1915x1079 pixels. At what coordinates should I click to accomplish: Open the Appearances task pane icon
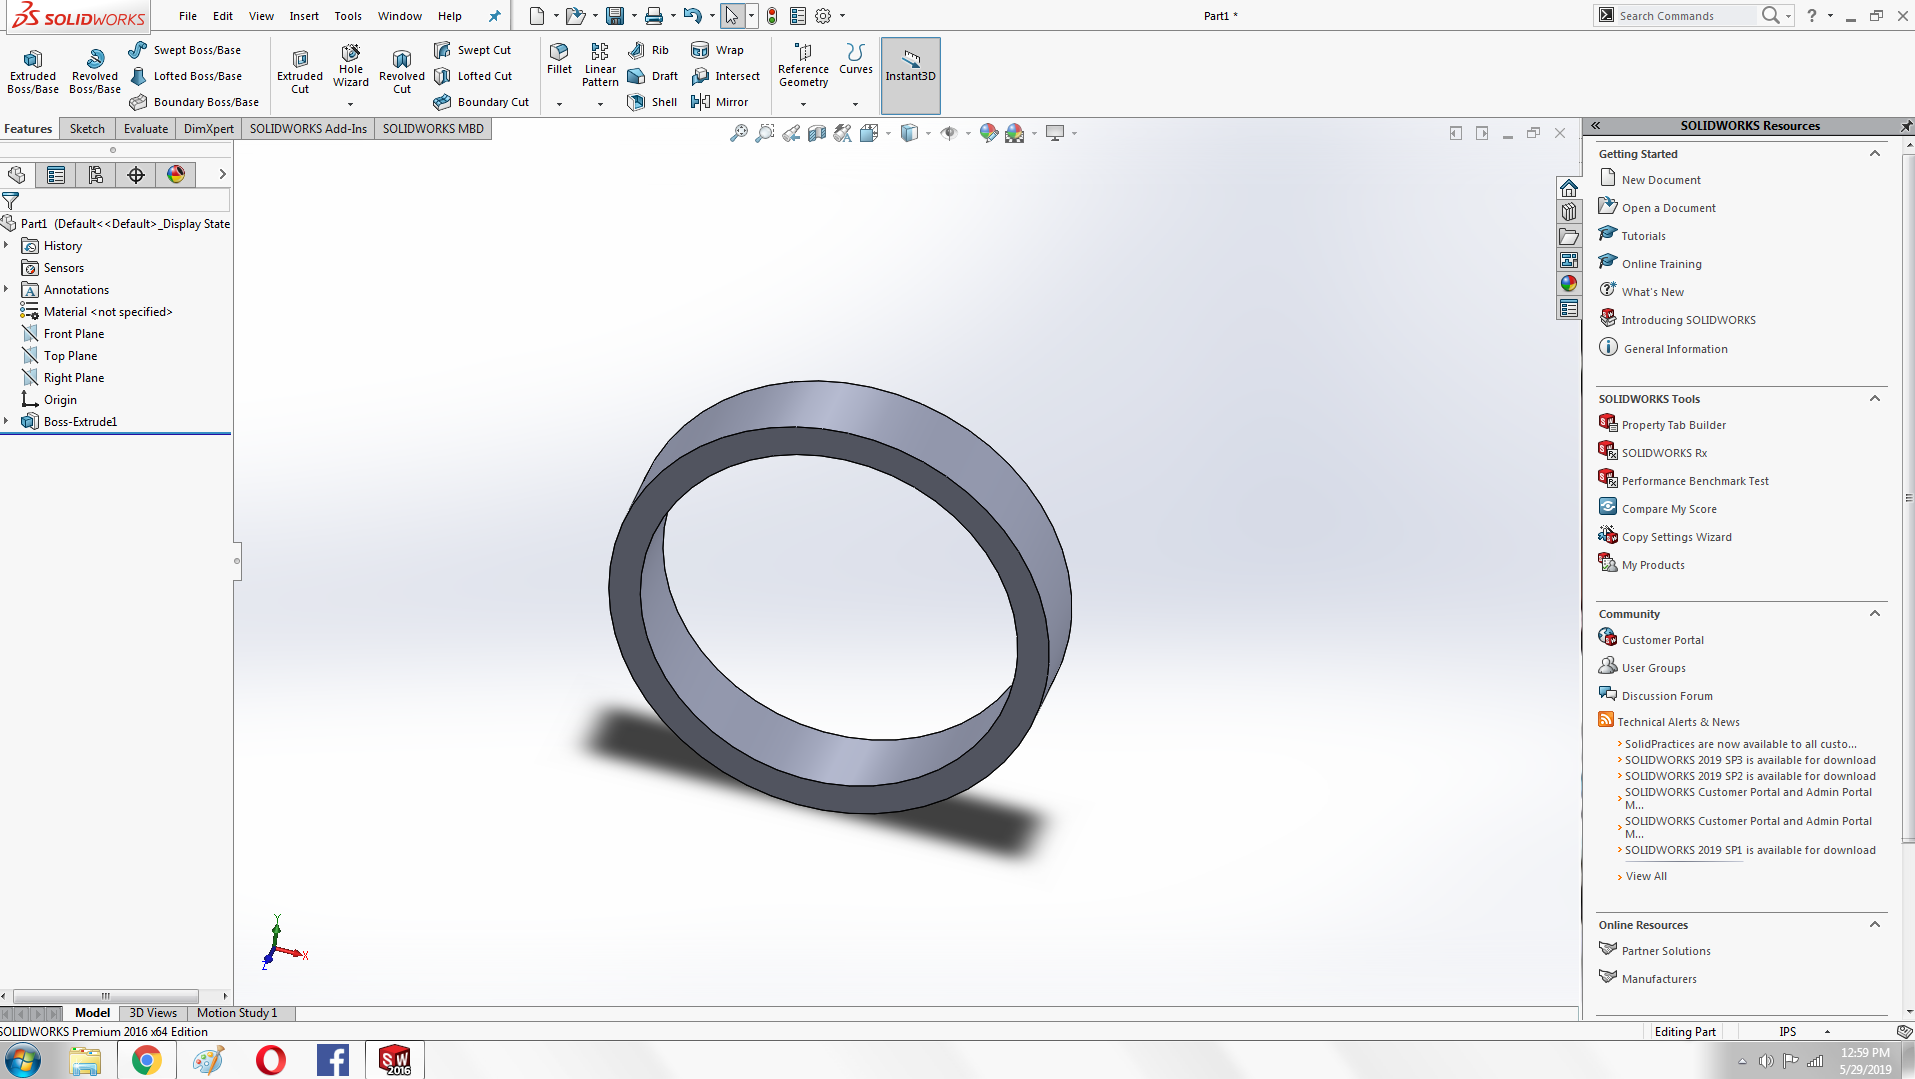click(x=1568, y=284)
